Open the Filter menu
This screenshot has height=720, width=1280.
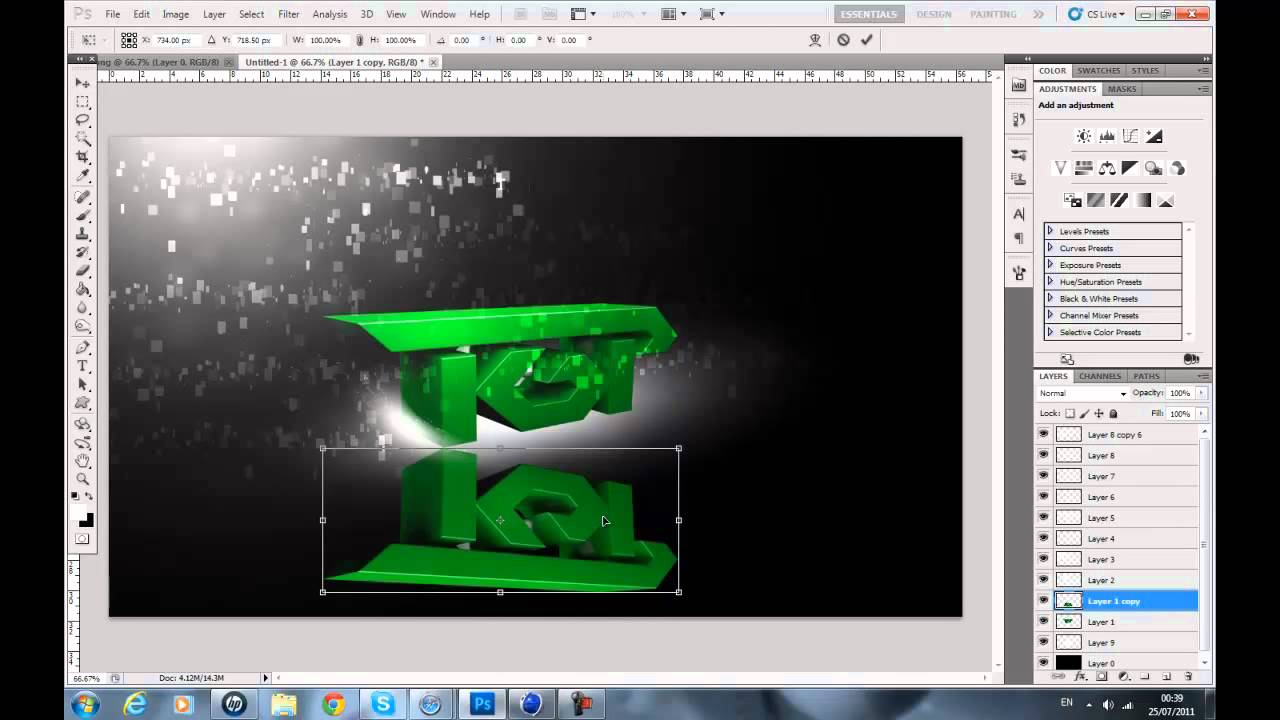click(289, 14)
